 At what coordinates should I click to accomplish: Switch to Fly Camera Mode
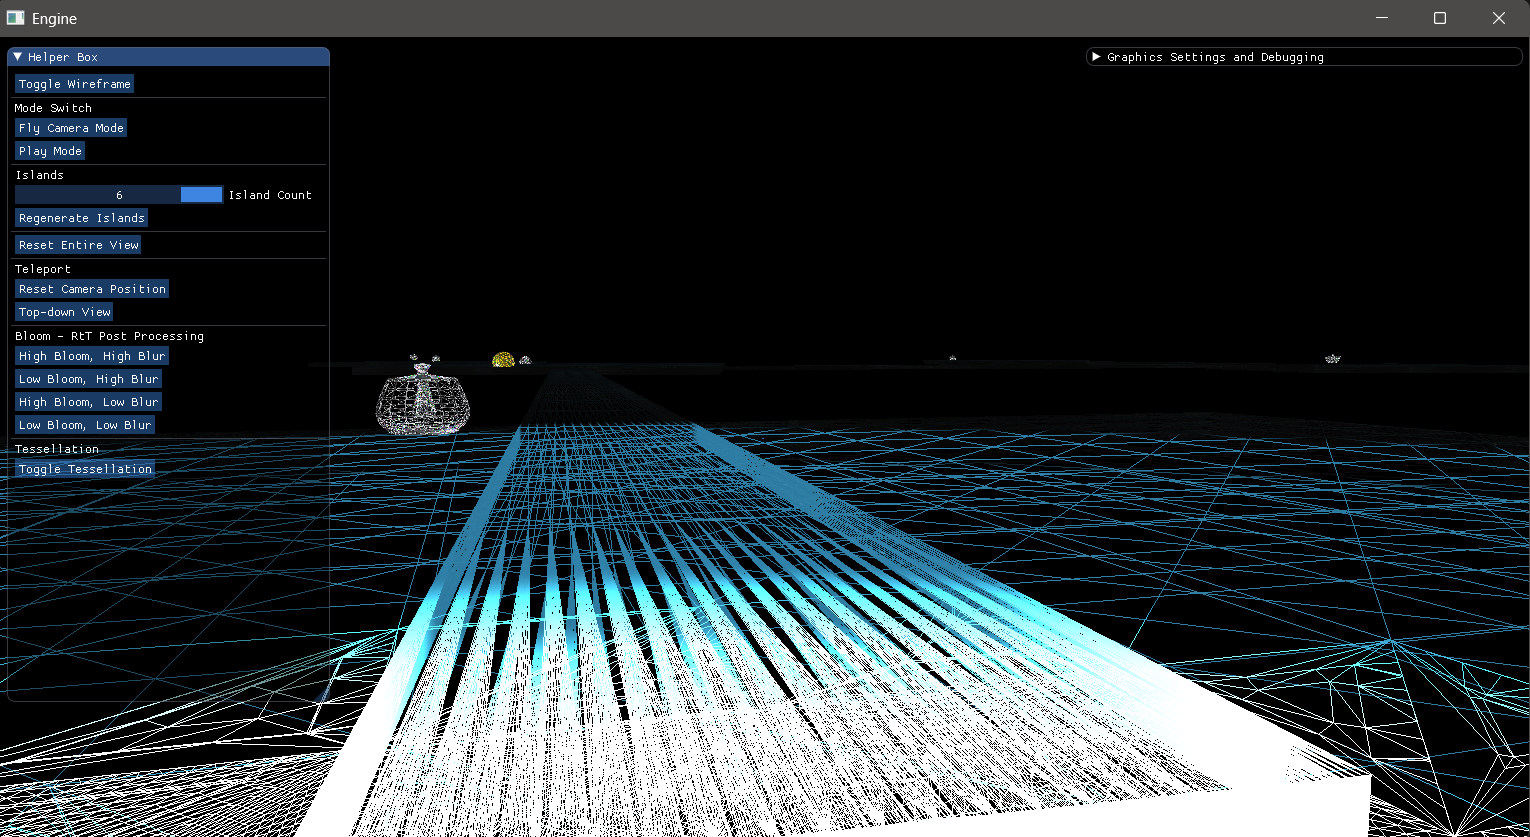(x=71, y=128)
